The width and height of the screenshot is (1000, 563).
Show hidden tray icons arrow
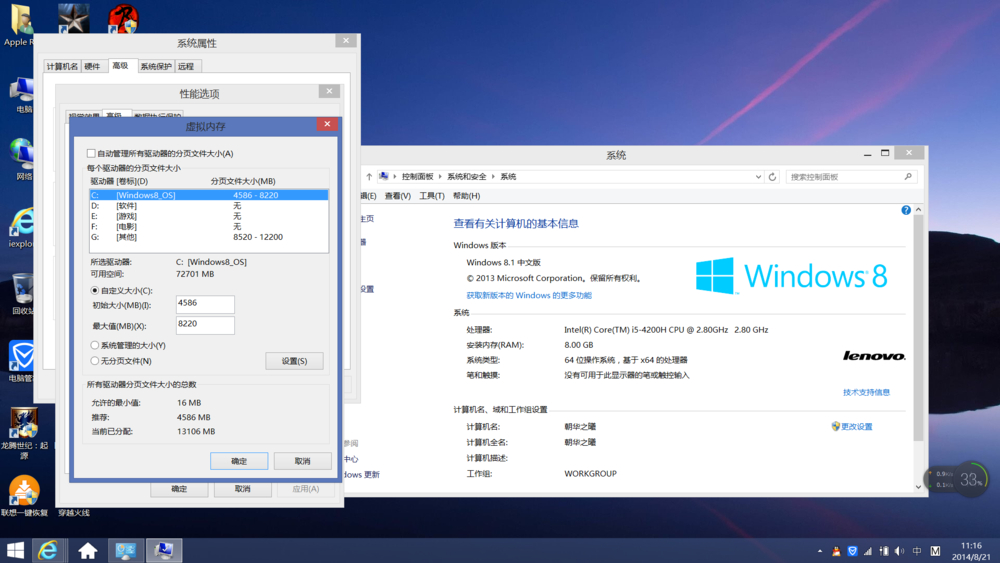[x=820, y=552]
